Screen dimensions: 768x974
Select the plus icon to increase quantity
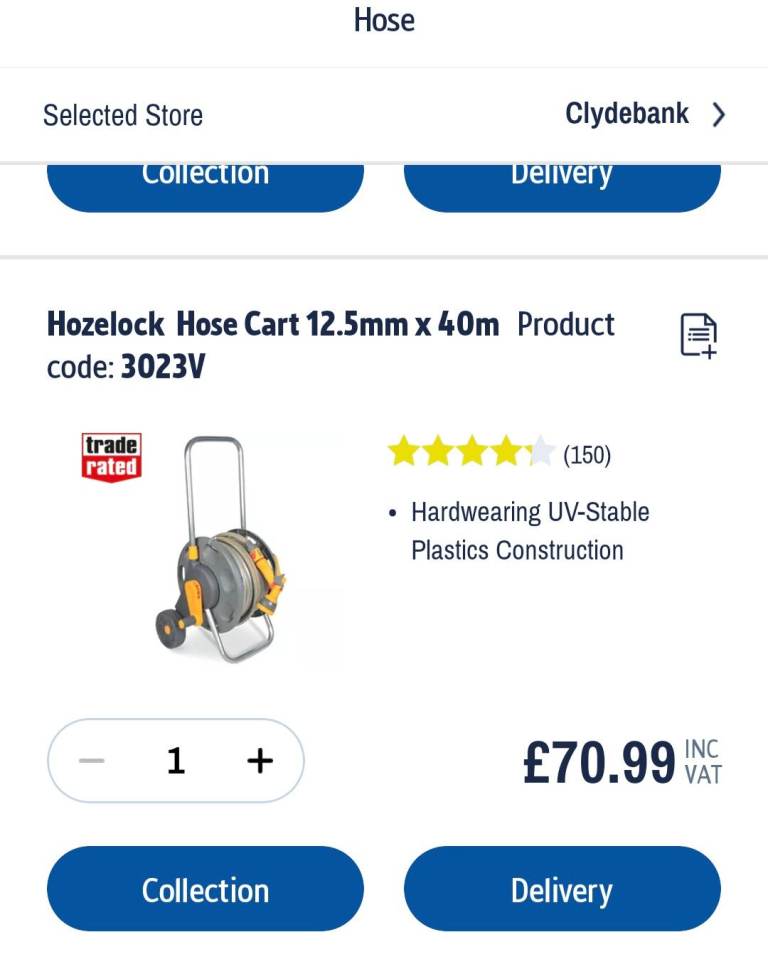tap(259, 760)
